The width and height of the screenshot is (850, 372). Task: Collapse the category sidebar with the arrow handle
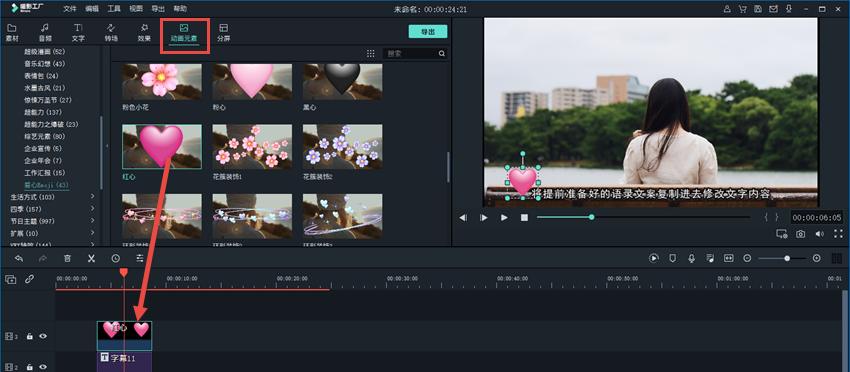106,145
